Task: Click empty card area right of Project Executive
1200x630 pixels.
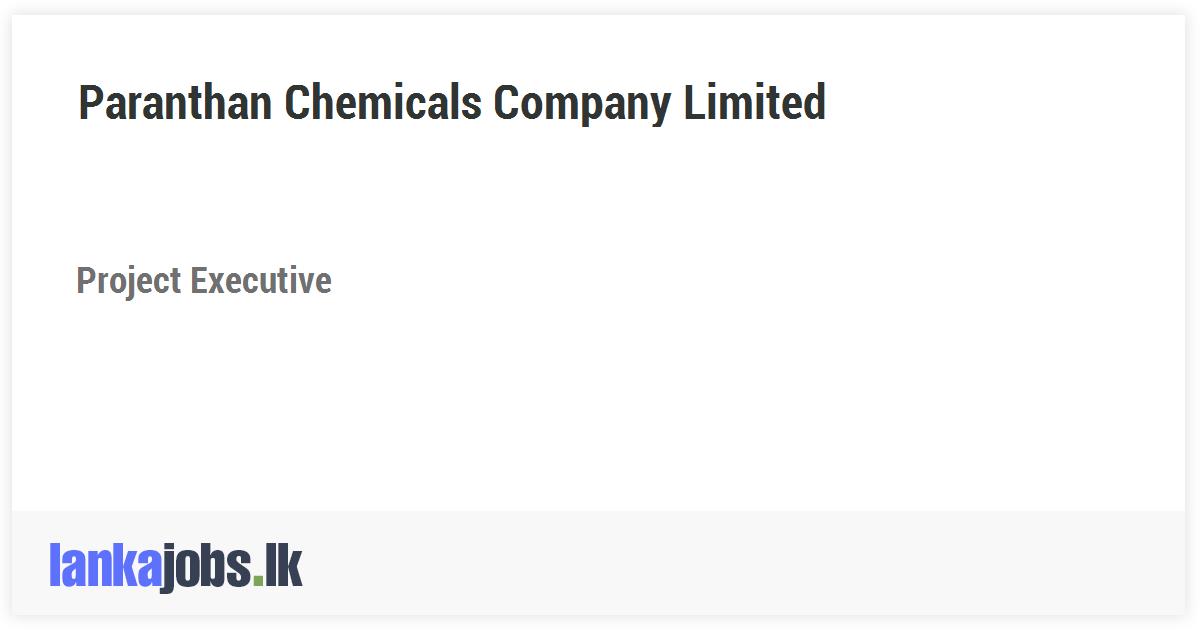Action: coord(760,281)
